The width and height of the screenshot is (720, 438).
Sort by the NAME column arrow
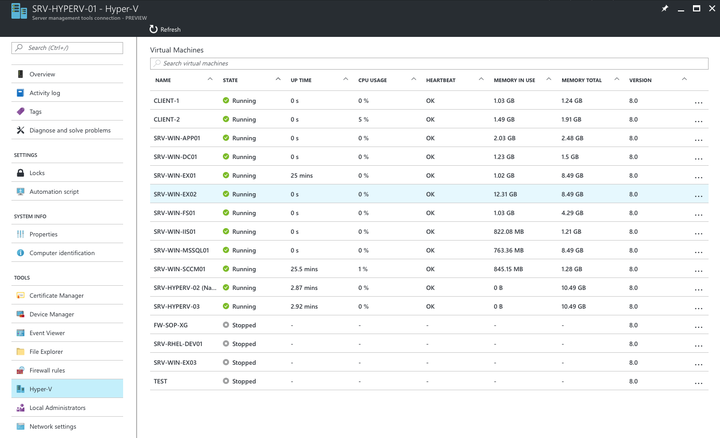210,79
